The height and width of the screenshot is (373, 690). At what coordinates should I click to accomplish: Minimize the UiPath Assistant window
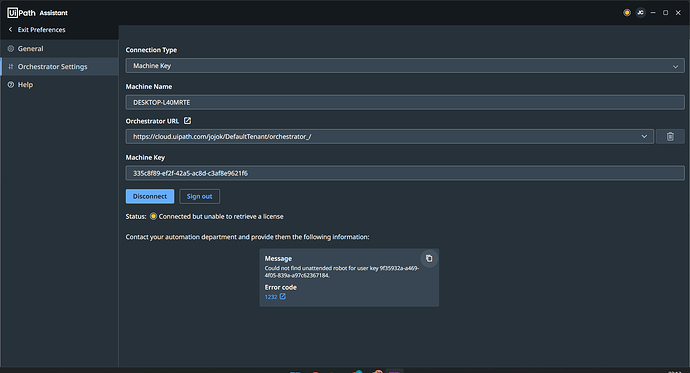tap(653, 13)
